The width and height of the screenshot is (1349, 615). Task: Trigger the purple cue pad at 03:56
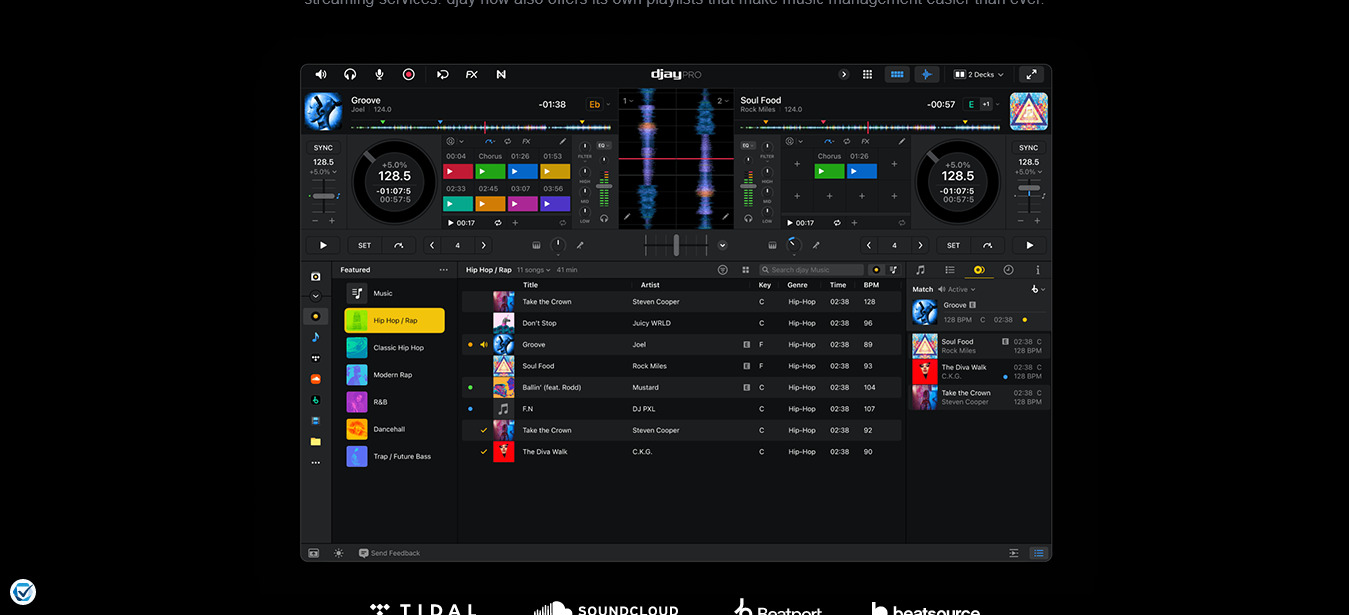pos(555,203)
